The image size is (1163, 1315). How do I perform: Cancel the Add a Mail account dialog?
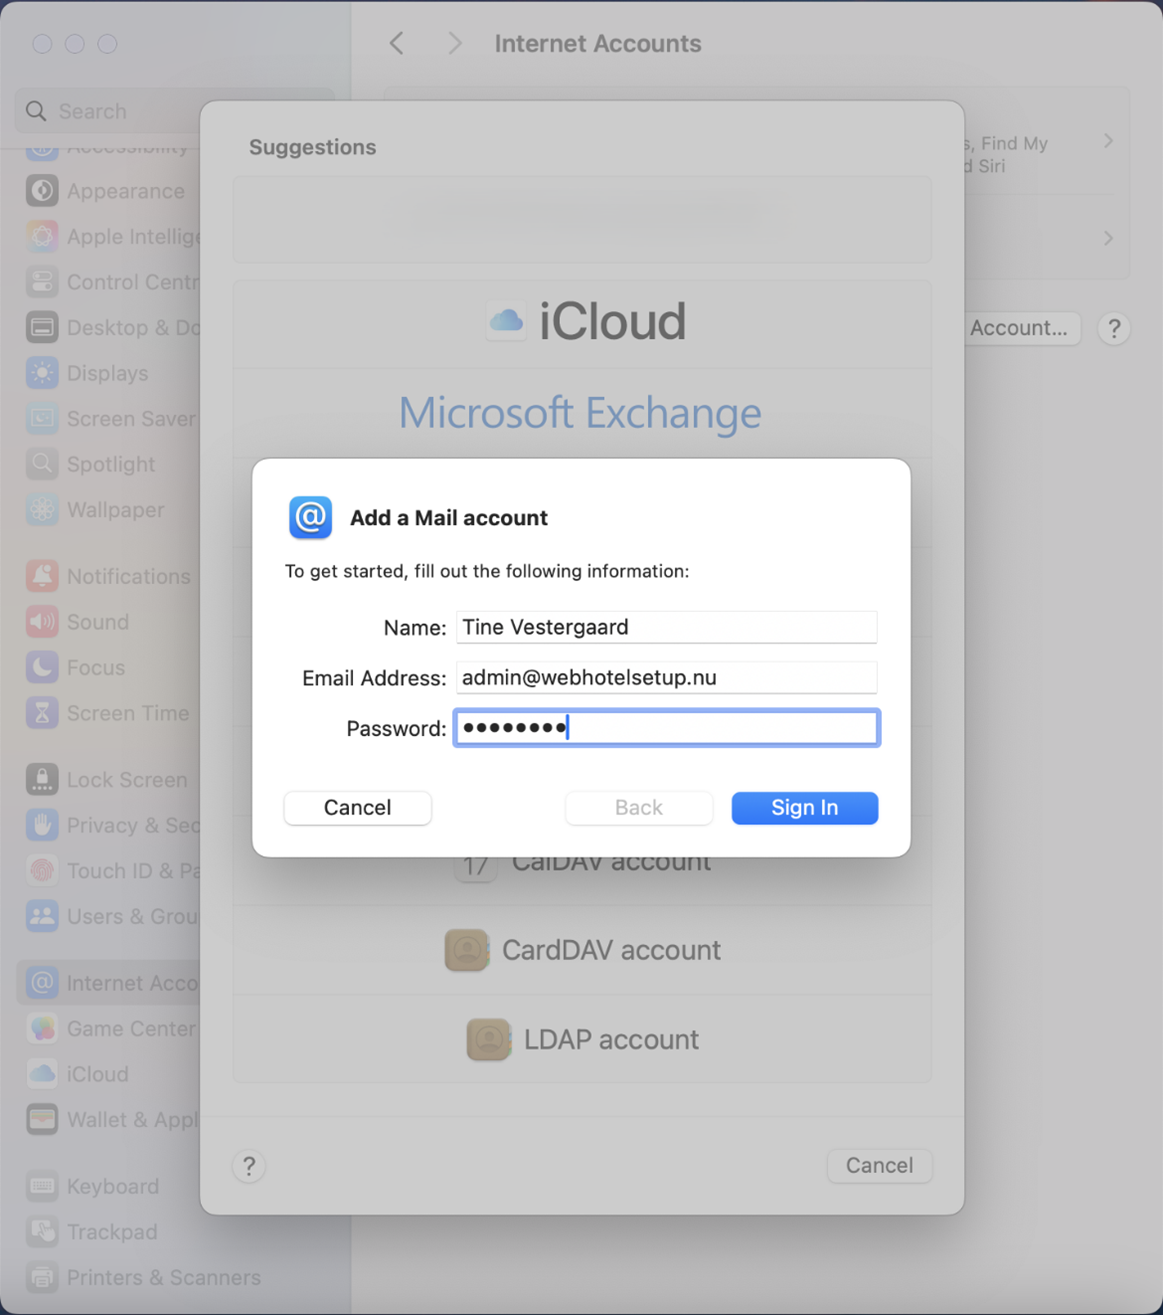(357, 808)
